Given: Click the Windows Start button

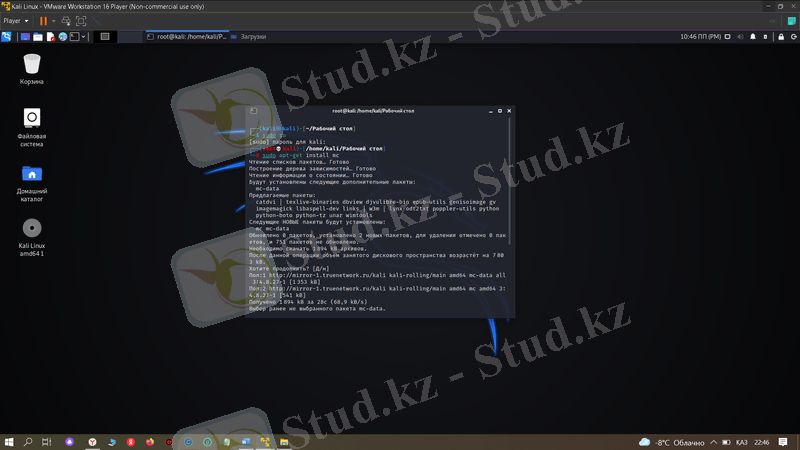Looking at the screenshot, I should coord(9,441).
